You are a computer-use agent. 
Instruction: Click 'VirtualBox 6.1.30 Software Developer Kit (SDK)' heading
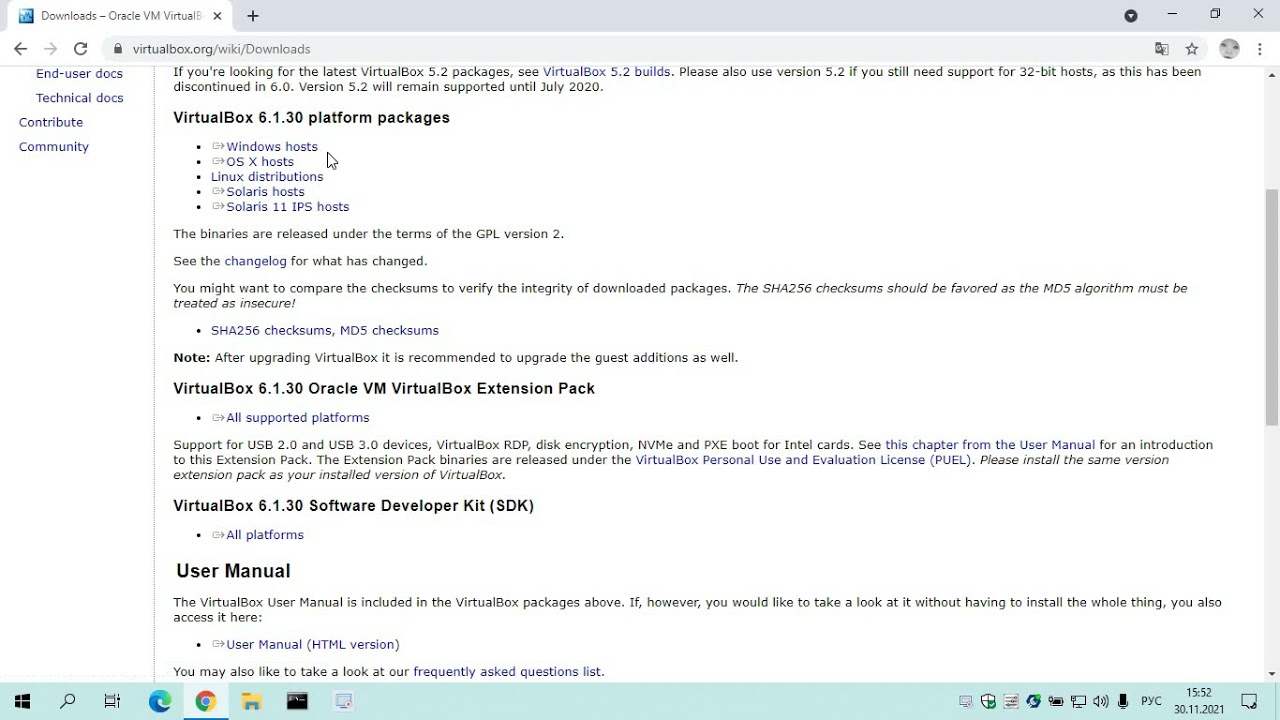[353, 506]
